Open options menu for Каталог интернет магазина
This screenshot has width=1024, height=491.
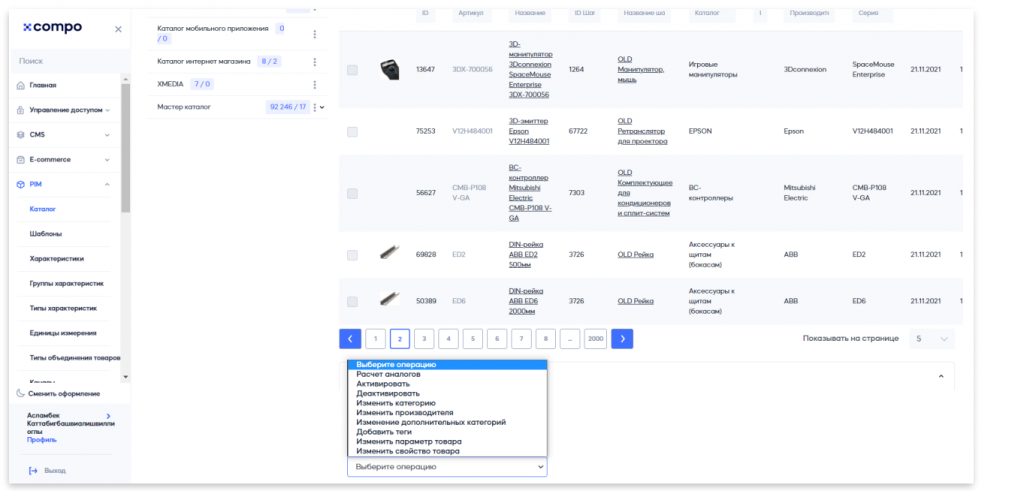[314, 62]
